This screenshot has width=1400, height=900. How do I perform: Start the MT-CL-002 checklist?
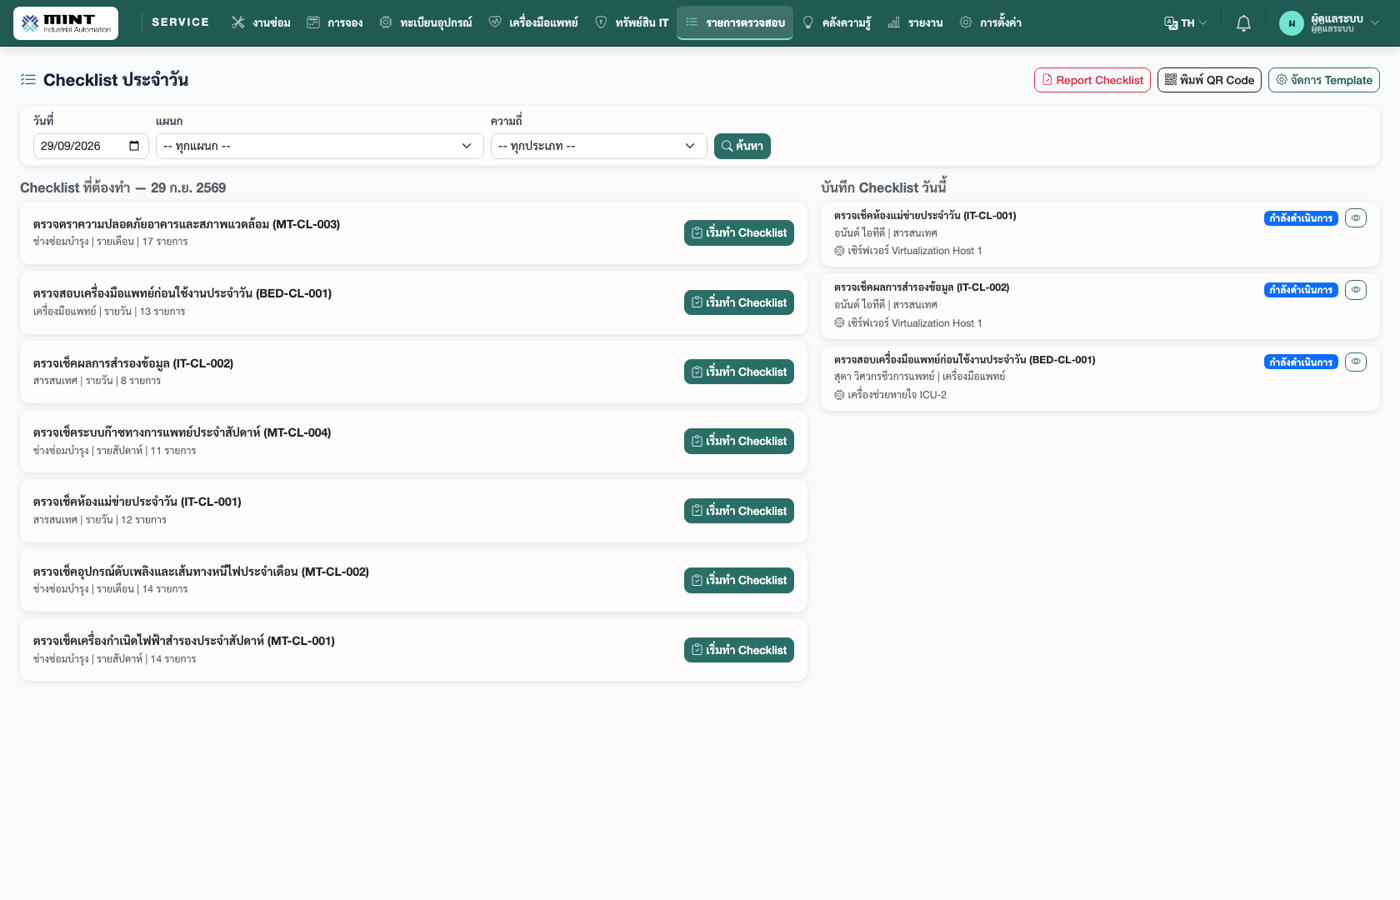pos(739,580)
